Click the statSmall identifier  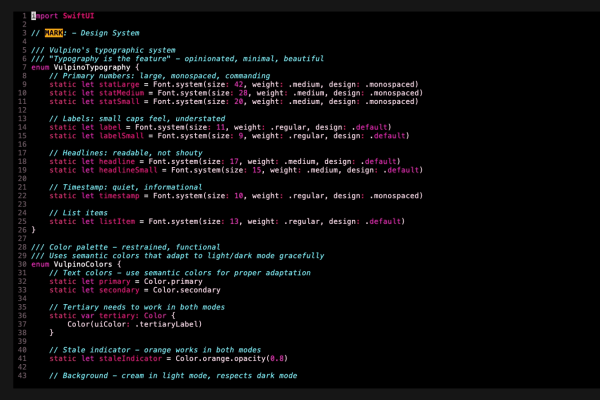point(119,101)
